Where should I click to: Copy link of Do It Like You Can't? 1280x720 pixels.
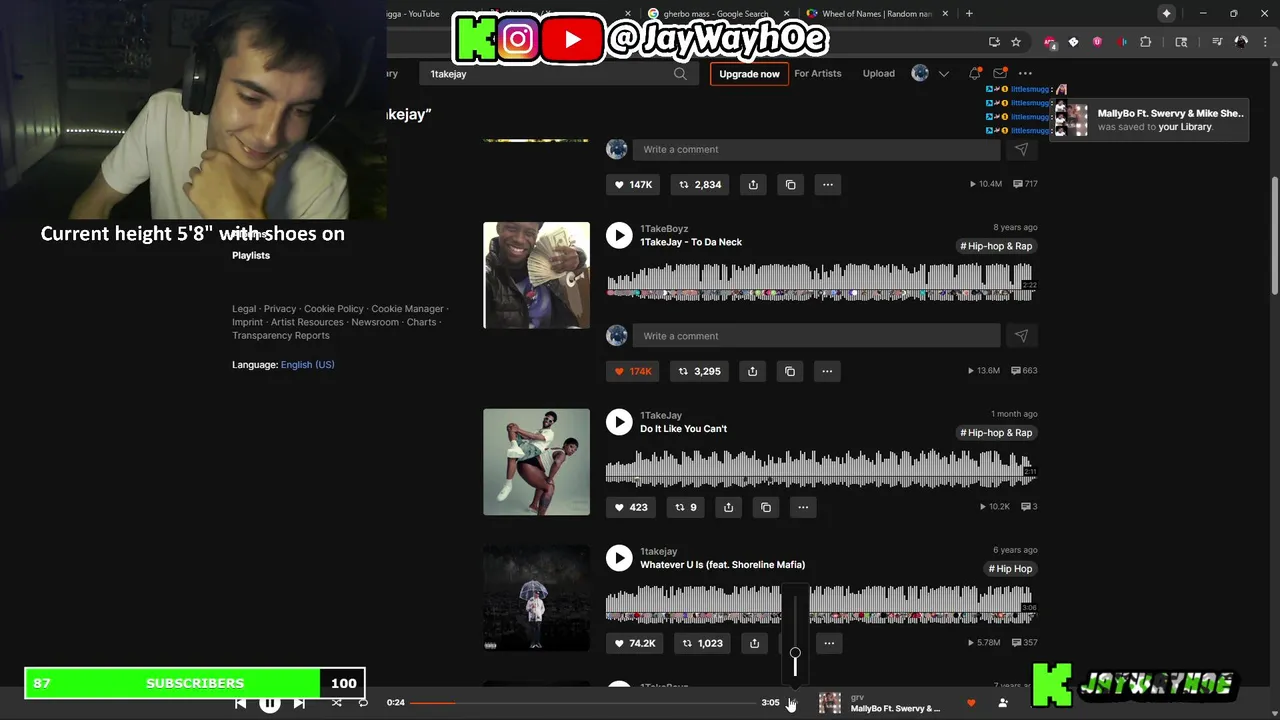(x=766, y=507)
